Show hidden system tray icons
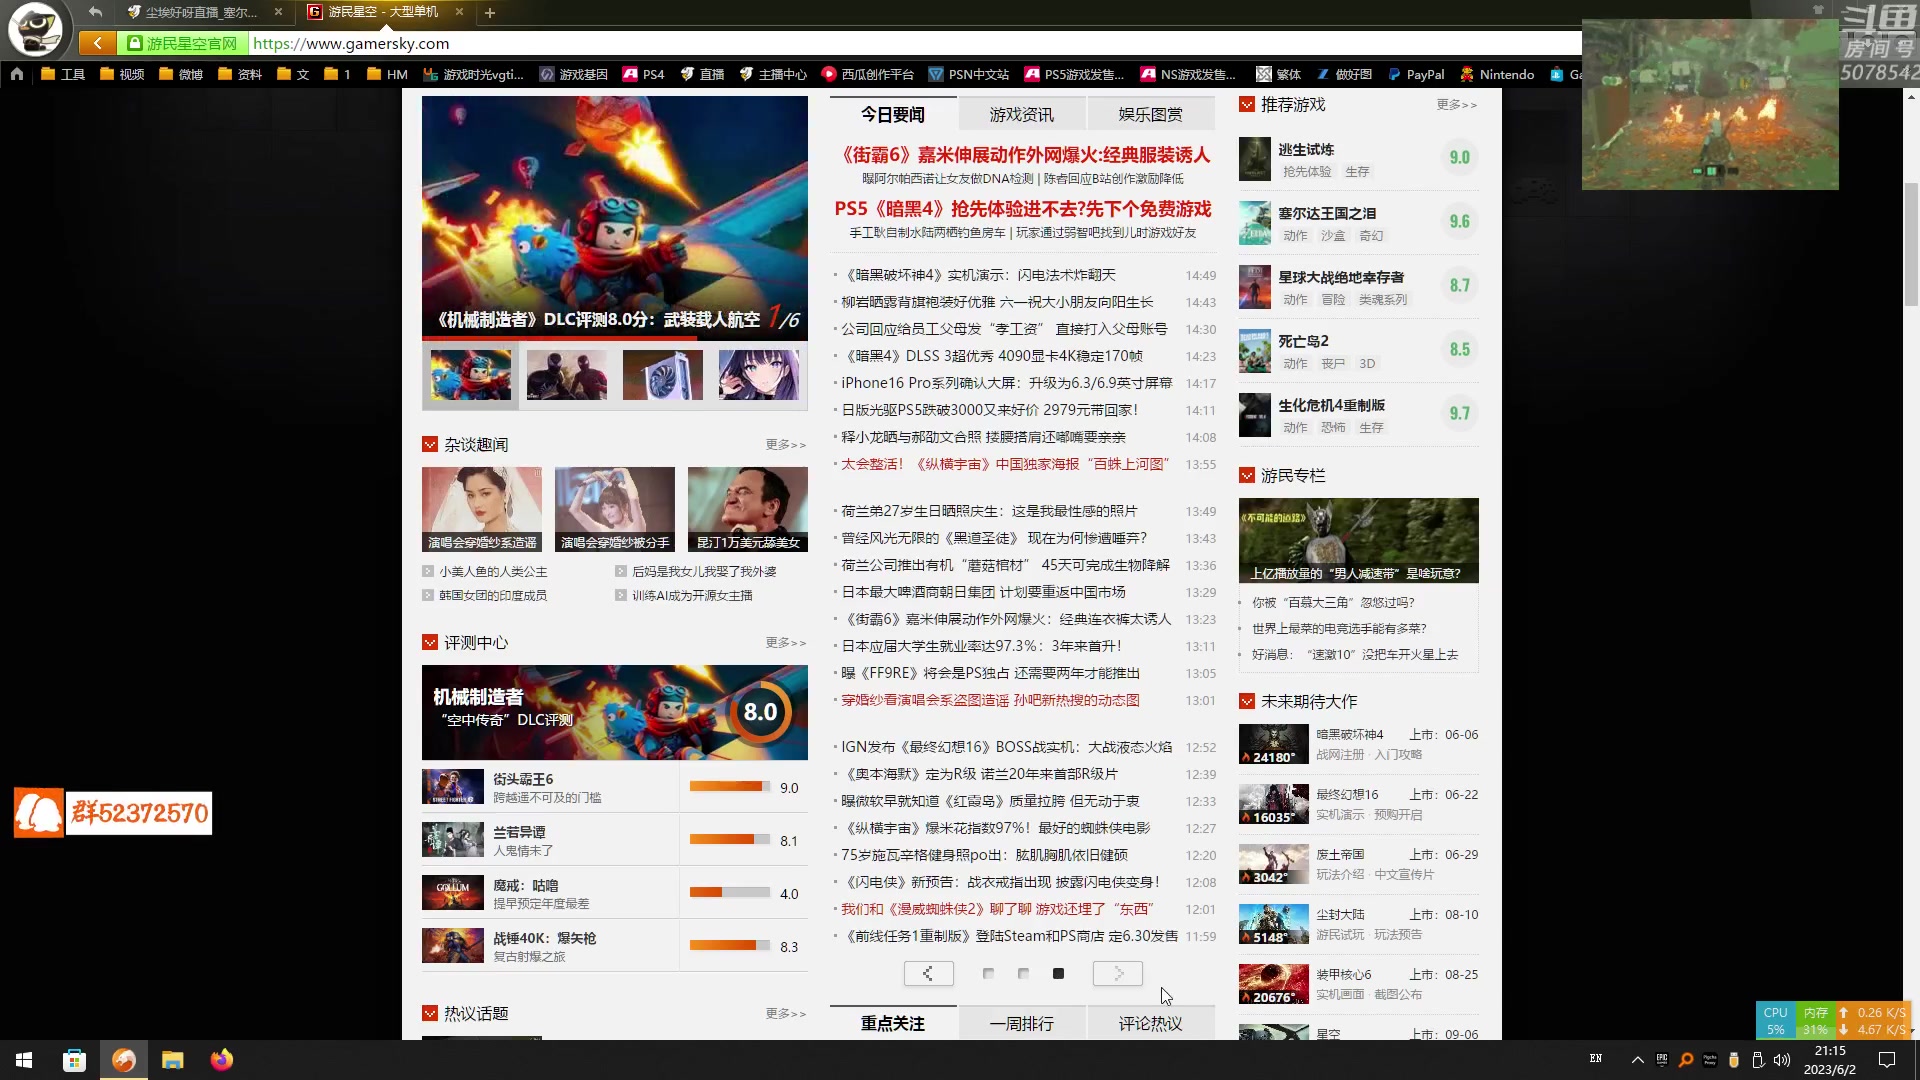This screenshot has width=1920, height=1080. coord(1637,1060)
